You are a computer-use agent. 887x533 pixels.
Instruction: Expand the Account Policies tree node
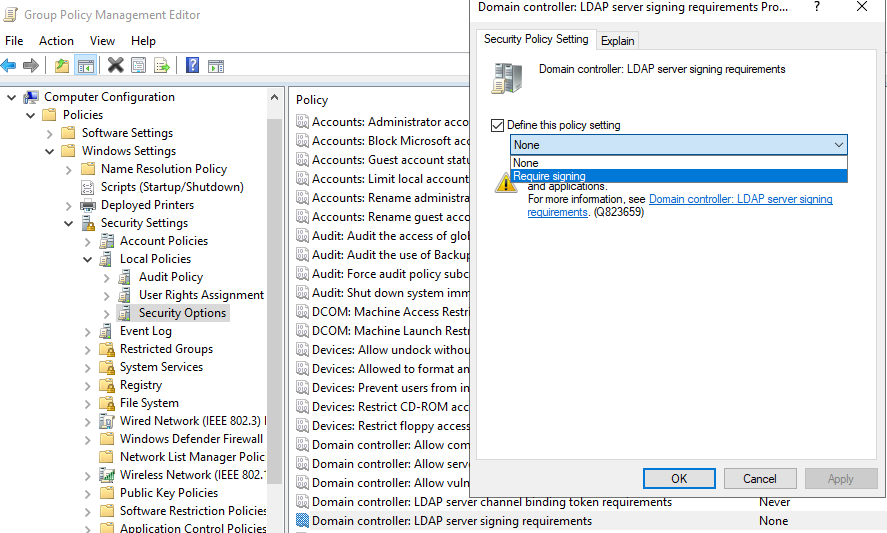pos(88,241)
